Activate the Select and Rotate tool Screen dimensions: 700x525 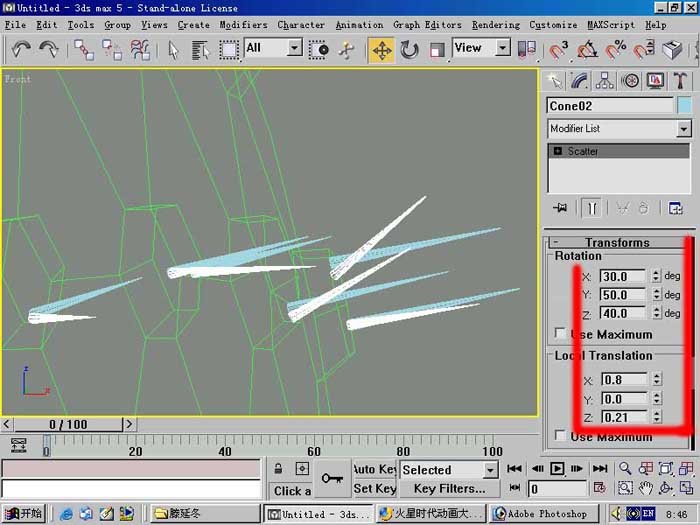409,50
